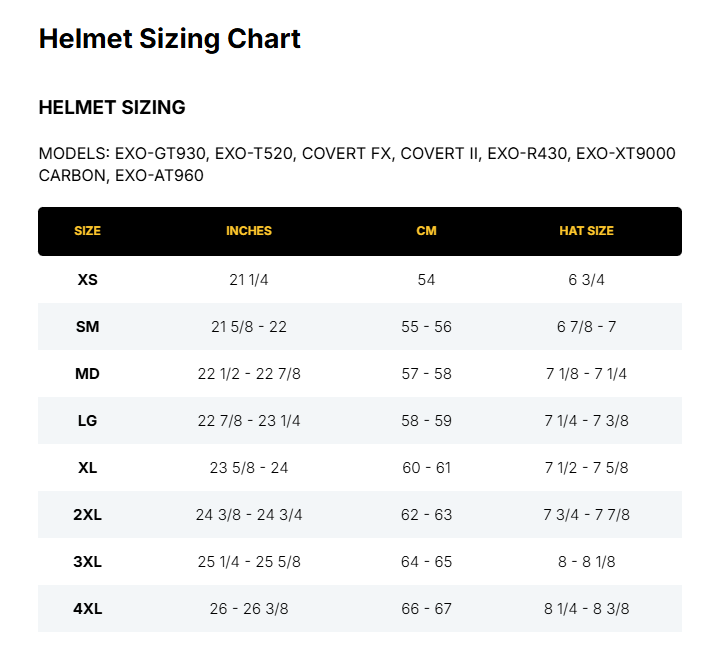Click the 7 3/4 - 7 7/8 hat size cell
The width and height of the screenshot is (712, 657).
tap(586, 515)
